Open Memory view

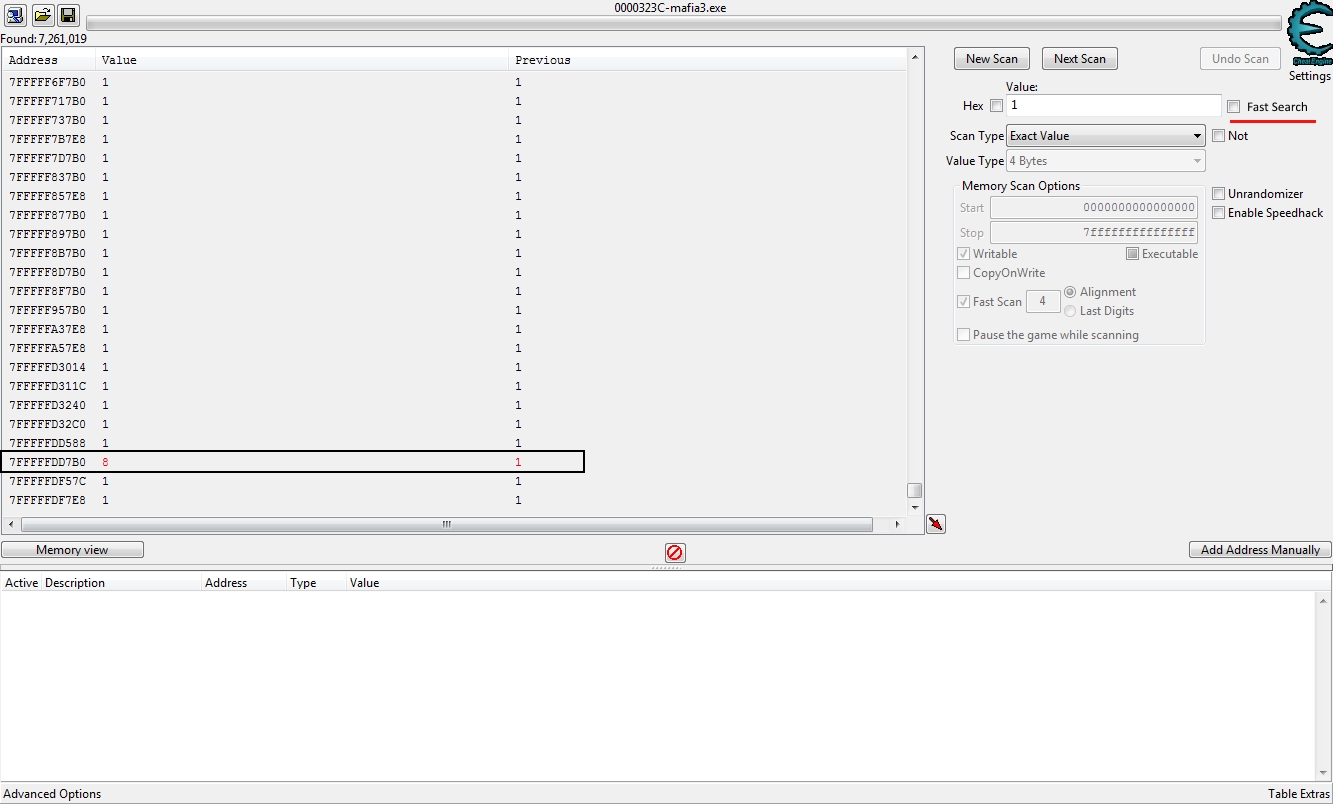(x=72, y=550)
